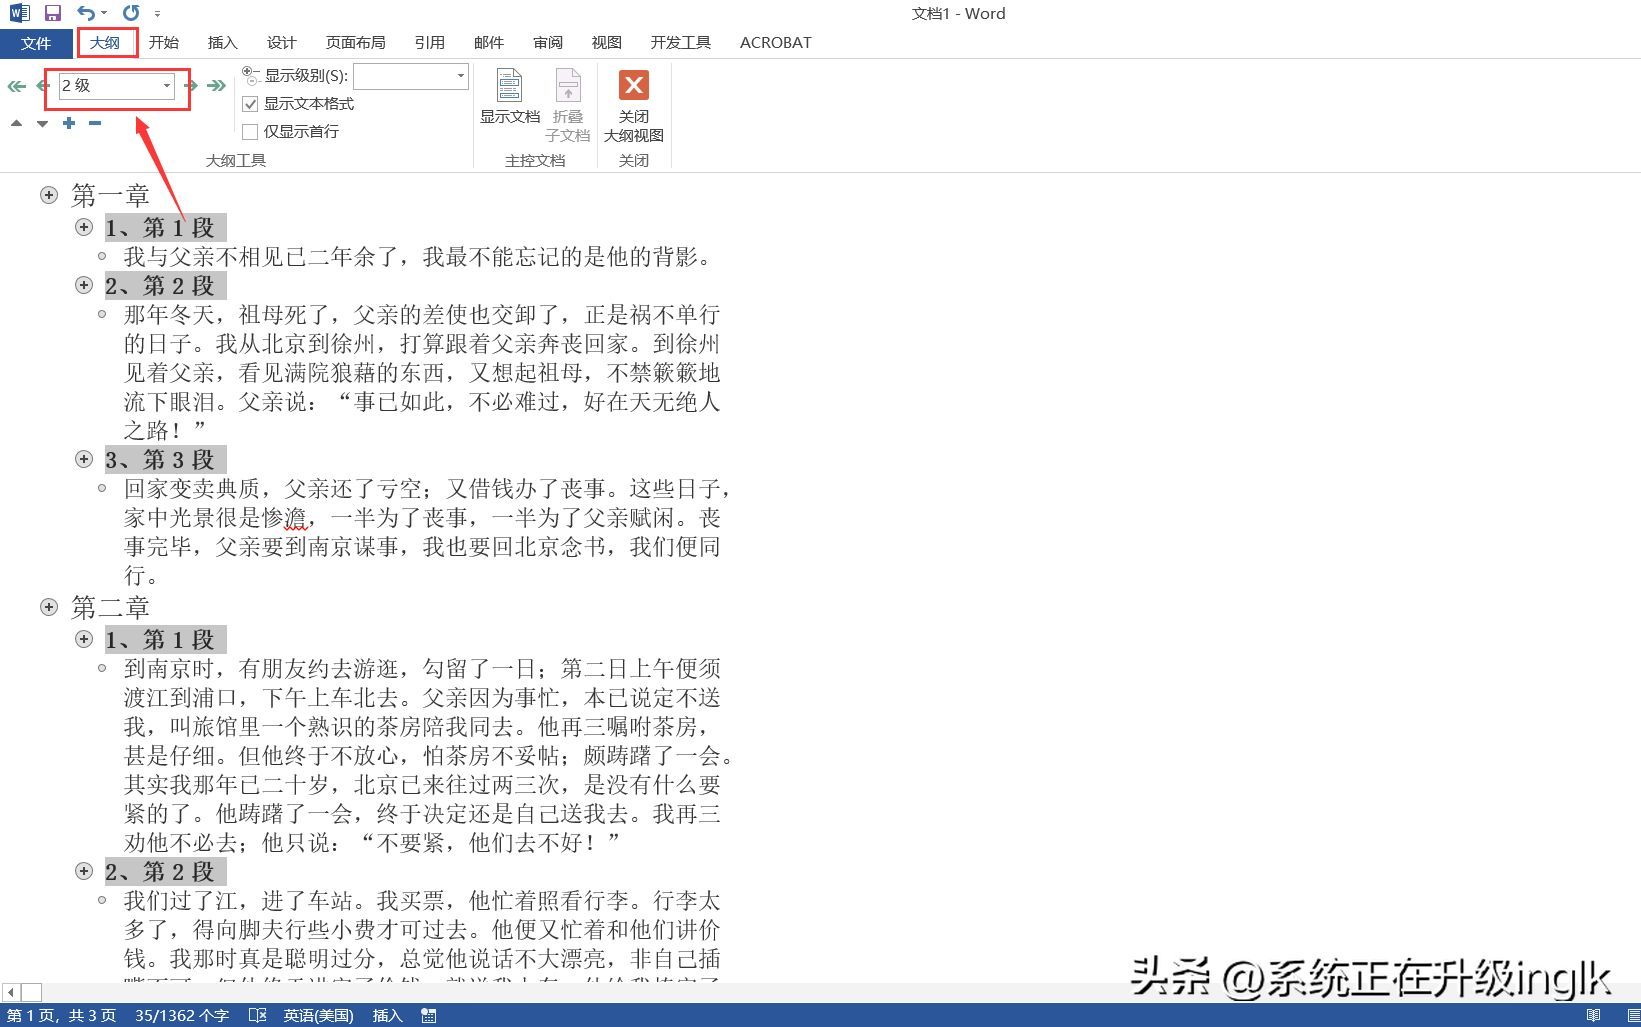Switch to the 邮件 tab
The width and height of the screenshot is (1641, 1027).
point(488,43)
